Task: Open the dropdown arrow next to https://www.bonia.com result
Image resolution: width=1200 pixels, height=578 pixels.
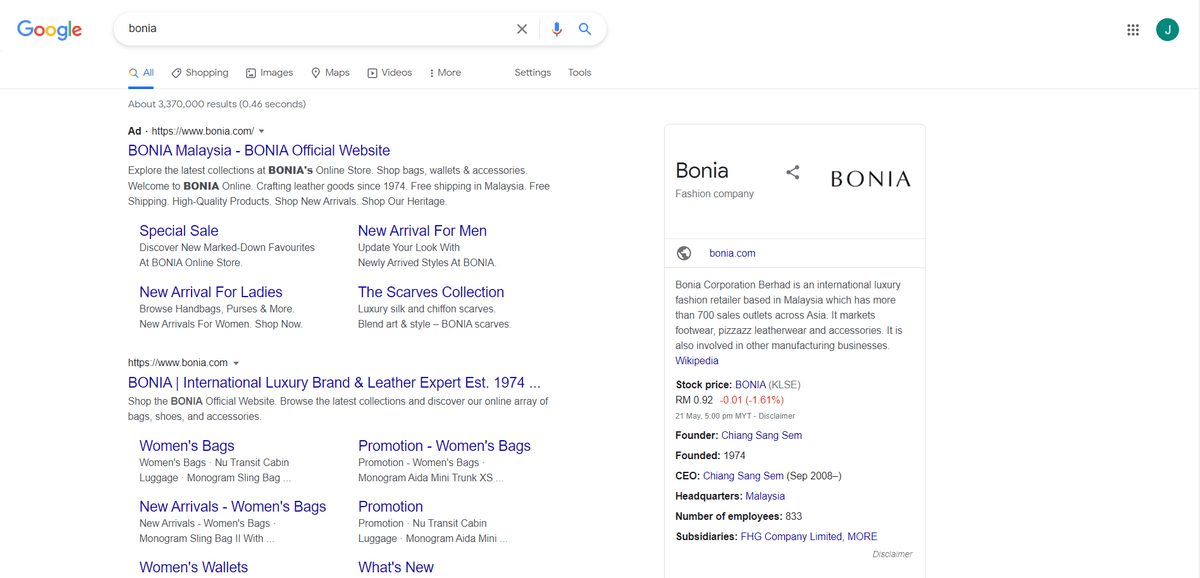Action: coord(236,362)
